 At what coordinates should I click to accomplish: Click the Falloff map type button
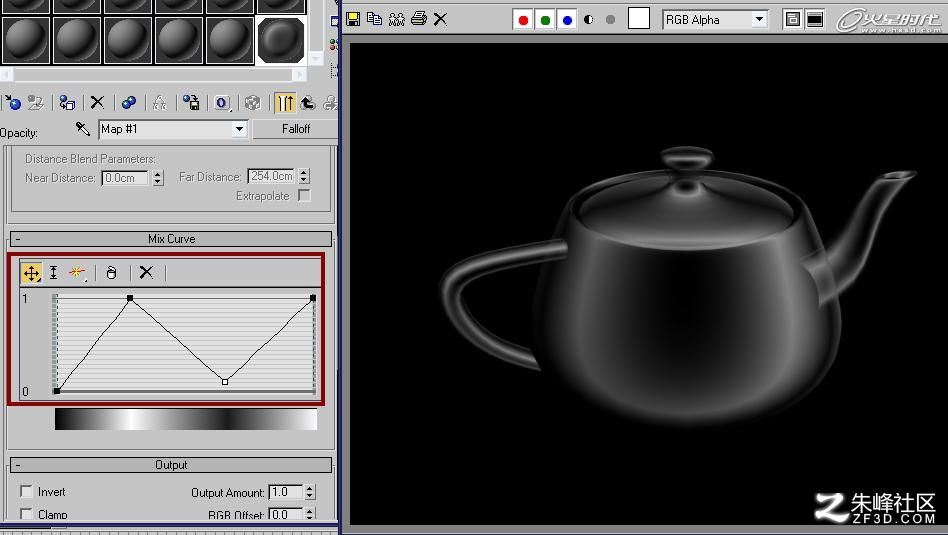click(296, 129)
